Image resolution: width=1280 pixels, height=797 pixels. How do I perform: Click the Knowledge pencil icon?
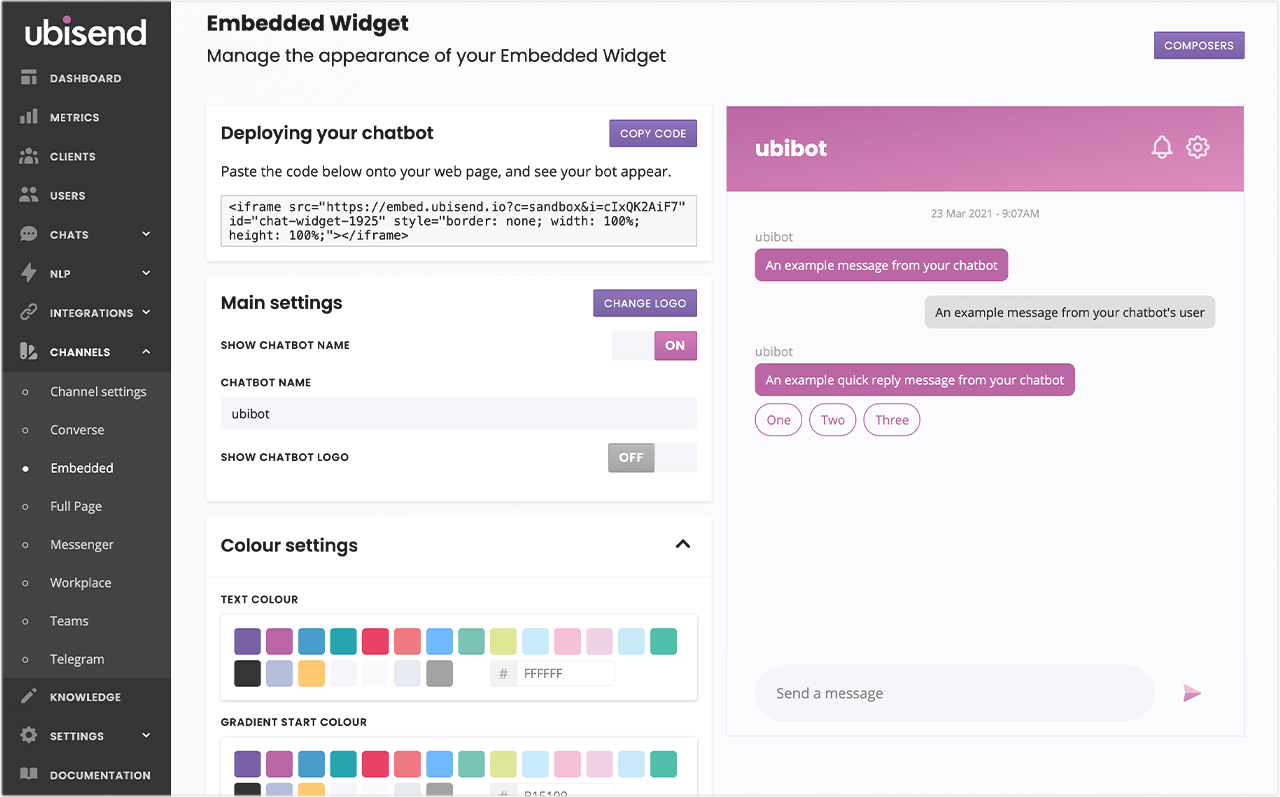click(x=29, y=697)
